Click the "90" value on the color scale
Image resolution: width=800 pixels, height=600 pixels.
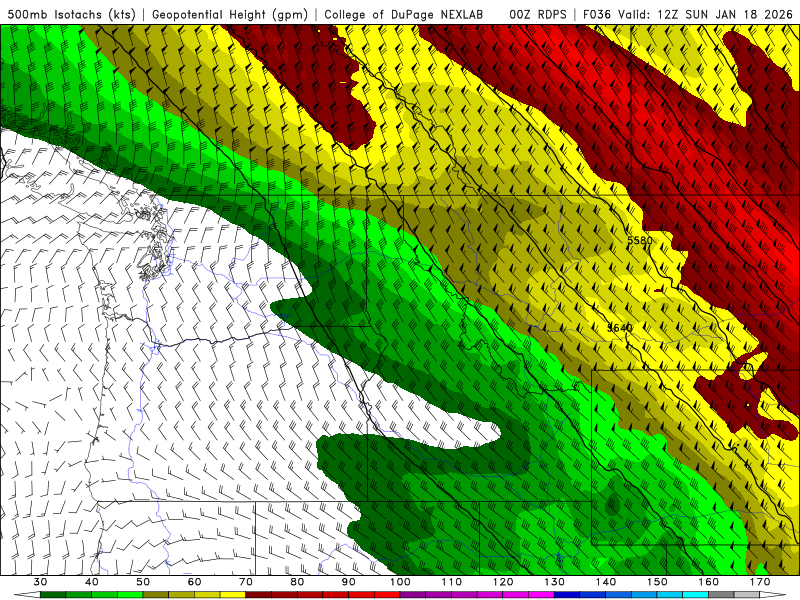[348, 582]
